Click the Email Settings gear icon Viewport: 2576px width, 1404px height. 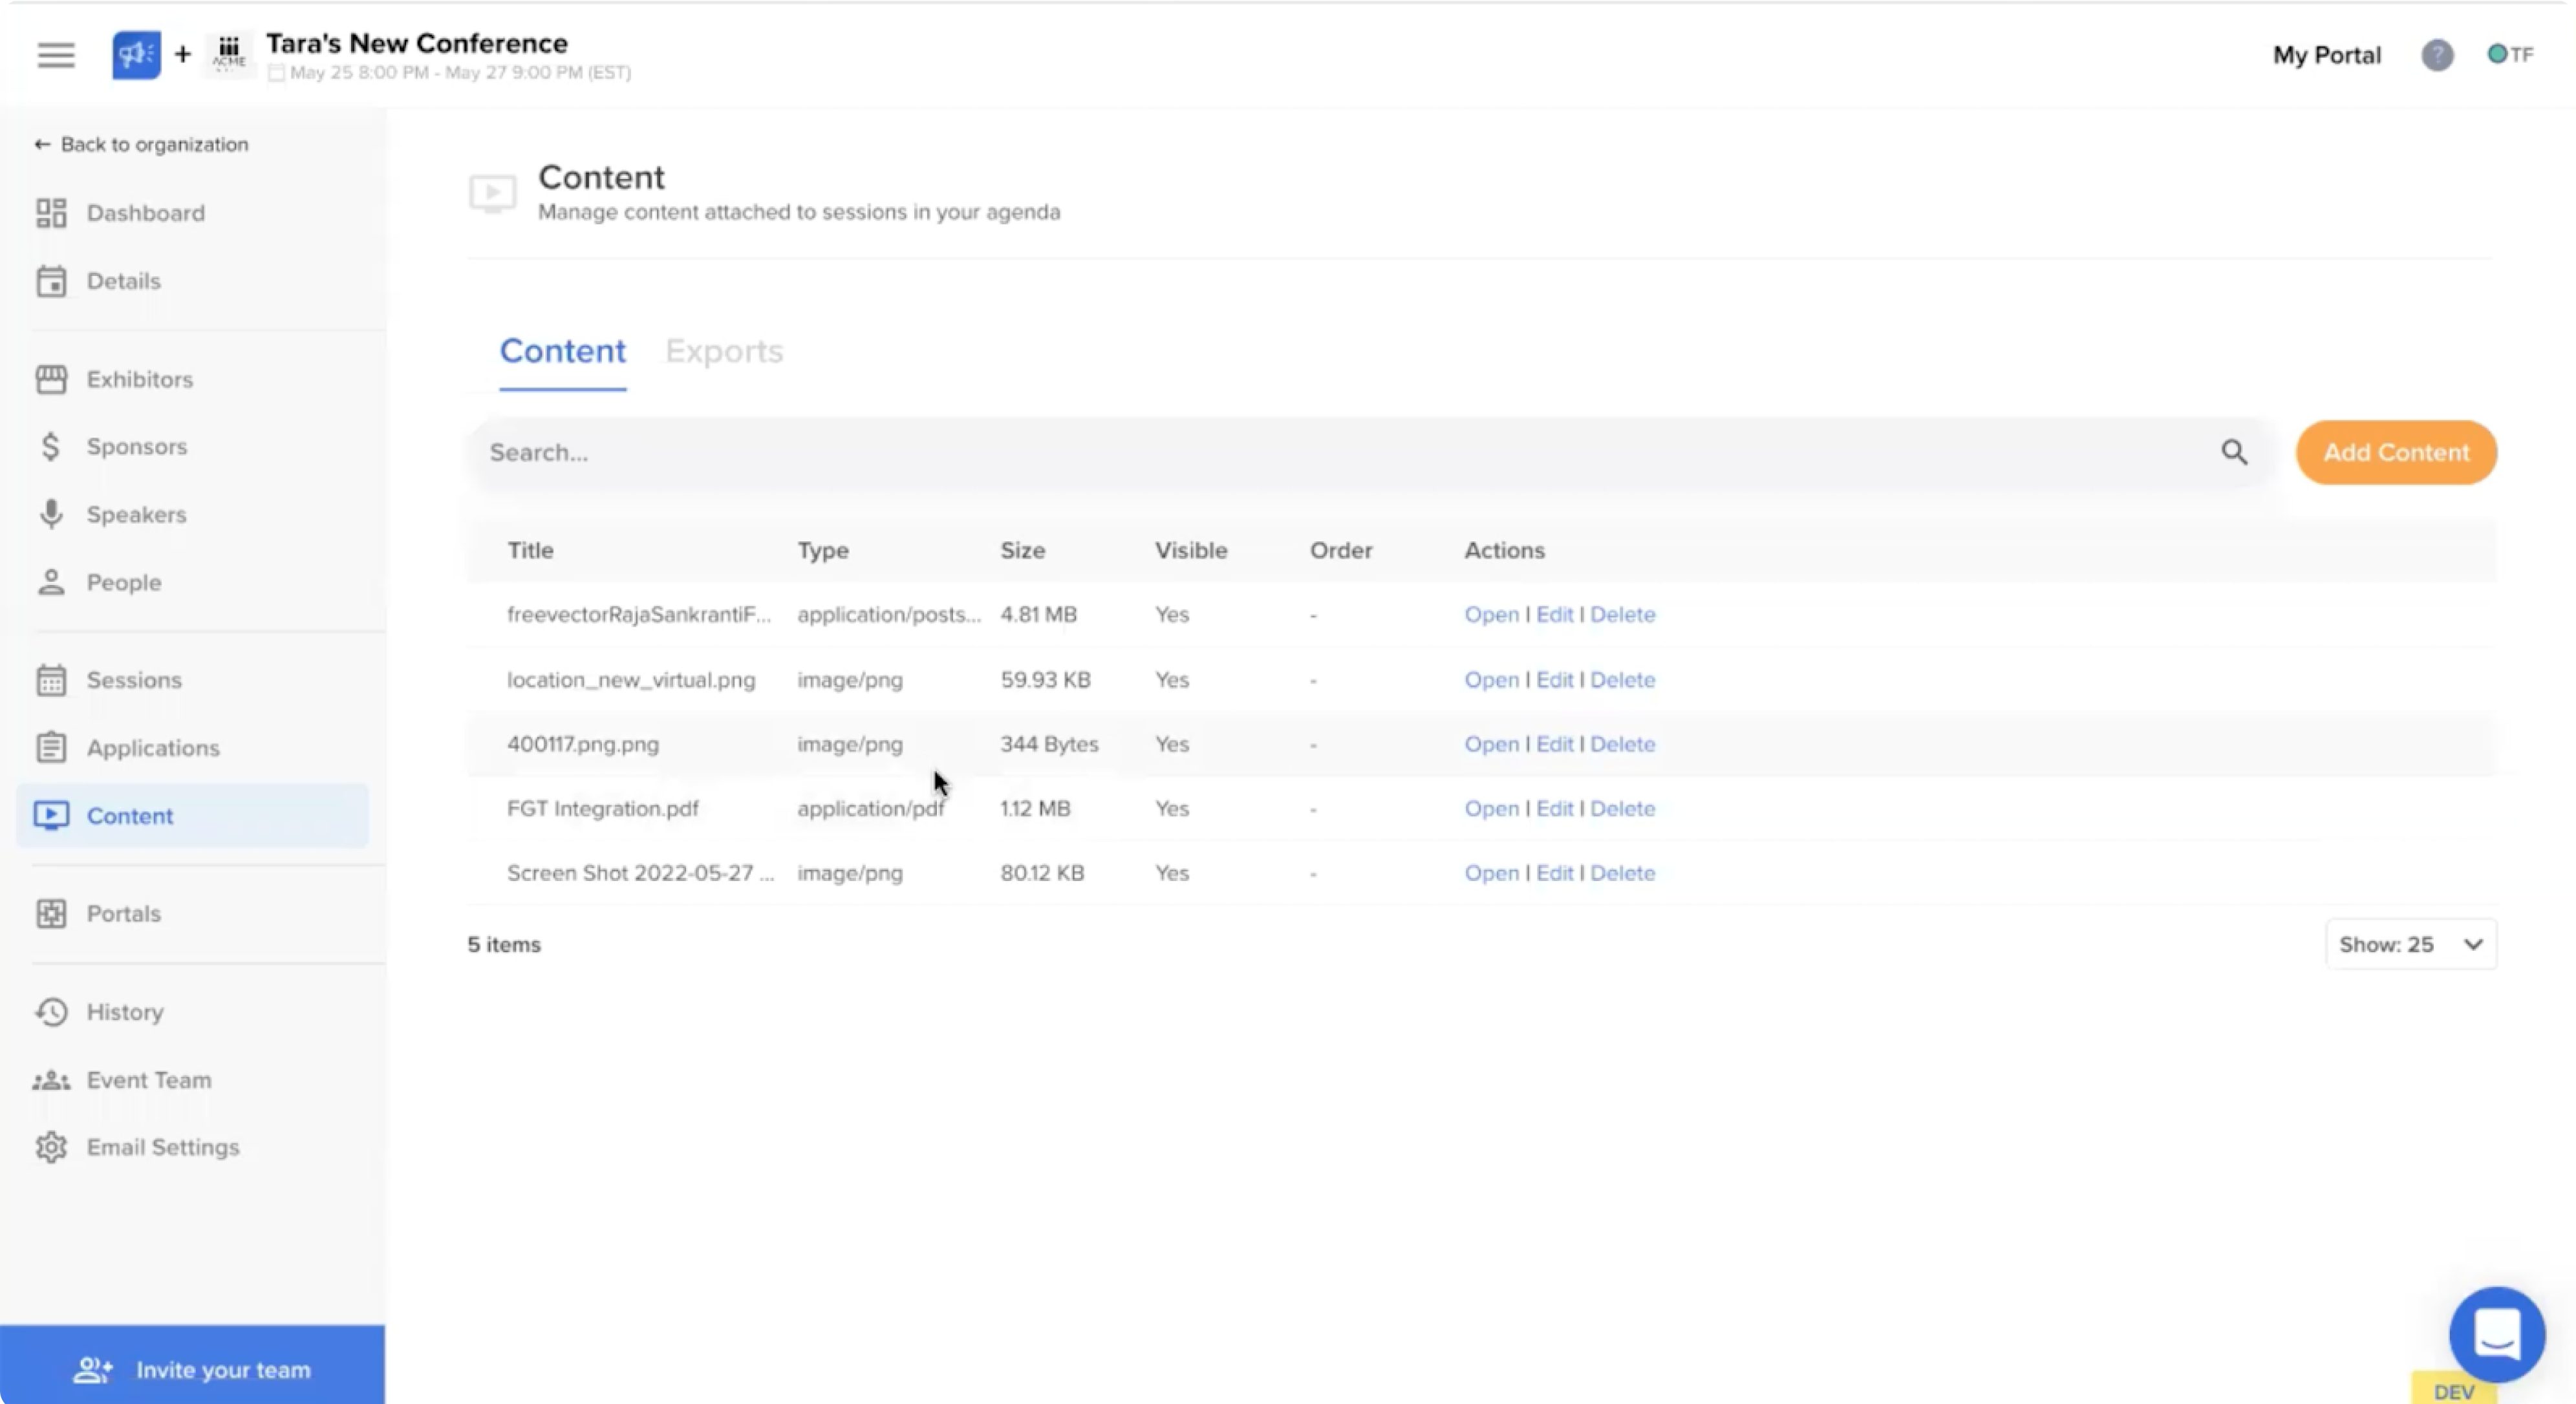[51, 1147]
